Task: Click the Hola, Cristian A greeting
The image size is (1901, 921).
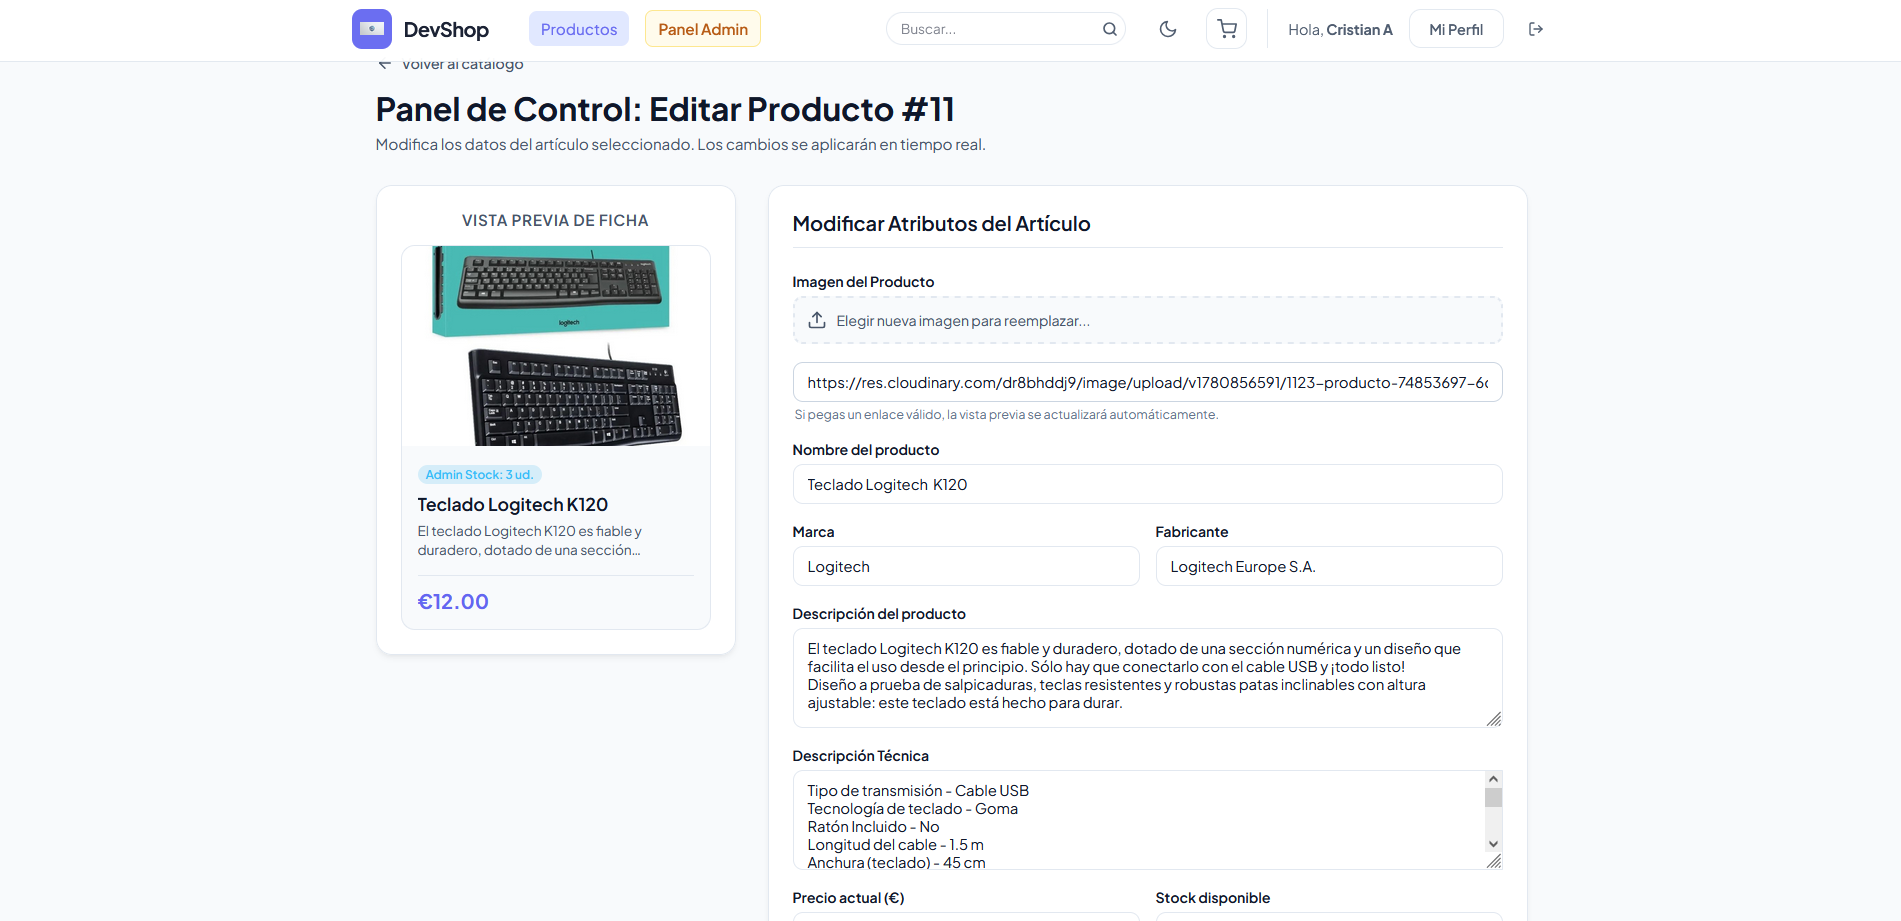Action: point(1340,30)
